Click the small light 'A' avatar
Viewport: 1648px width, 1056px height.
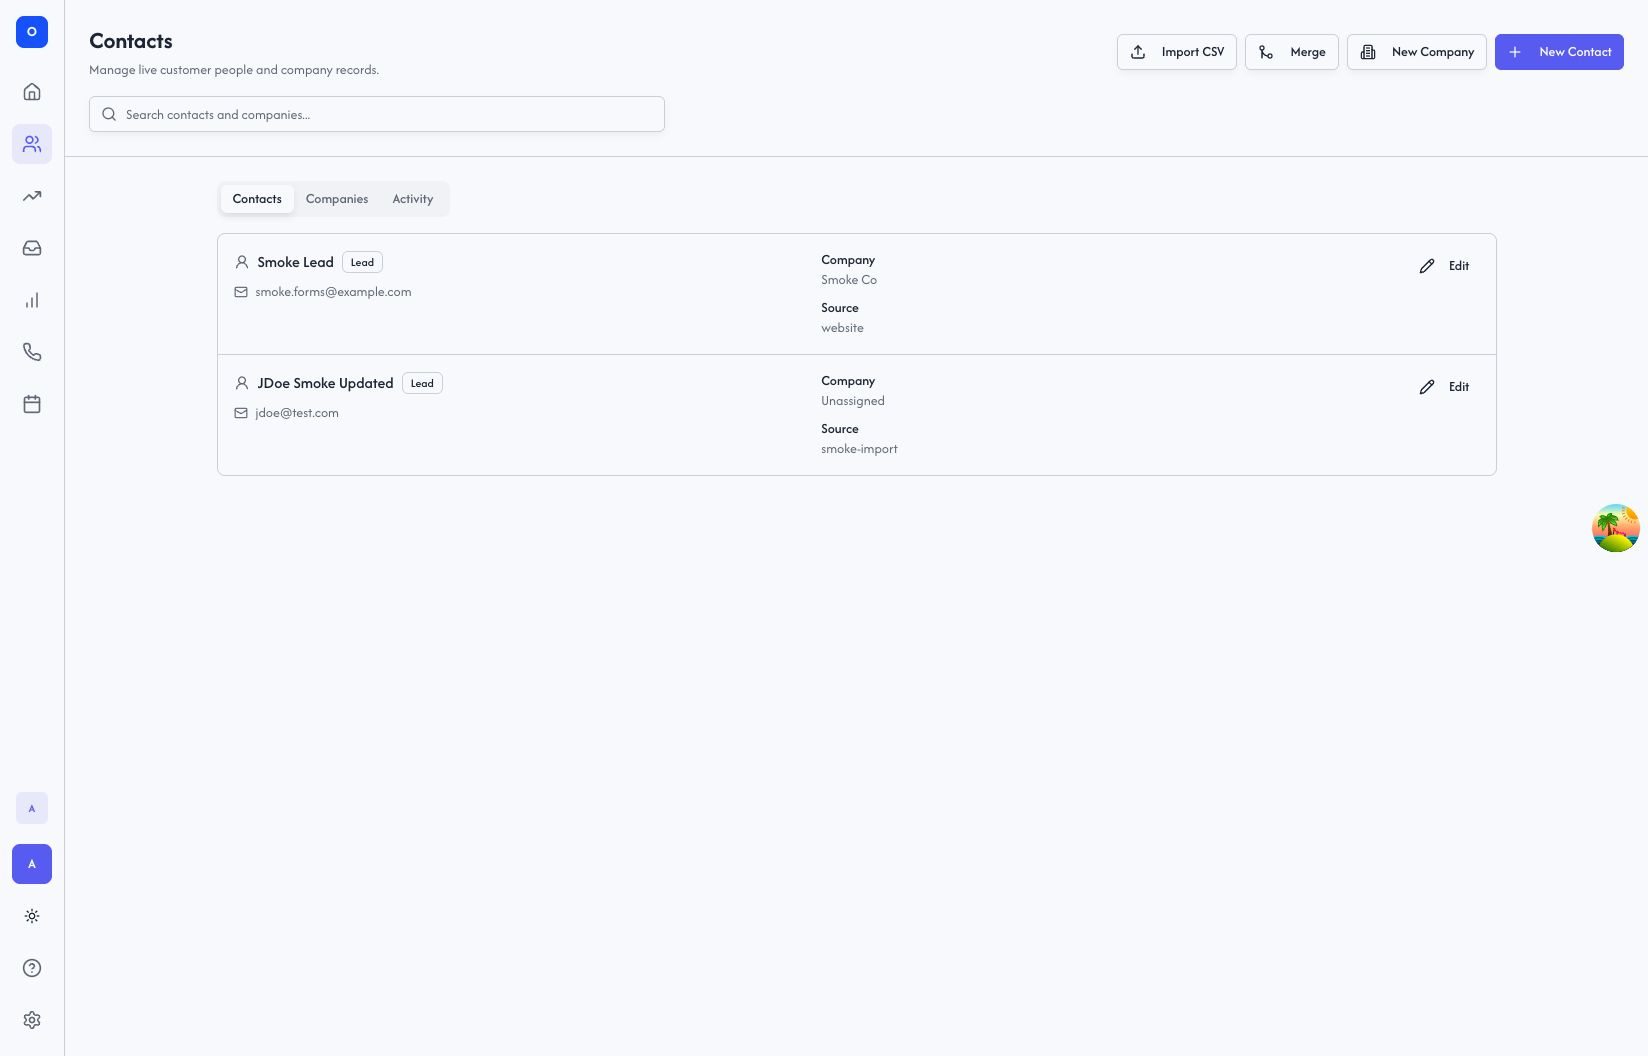point(32,808)
